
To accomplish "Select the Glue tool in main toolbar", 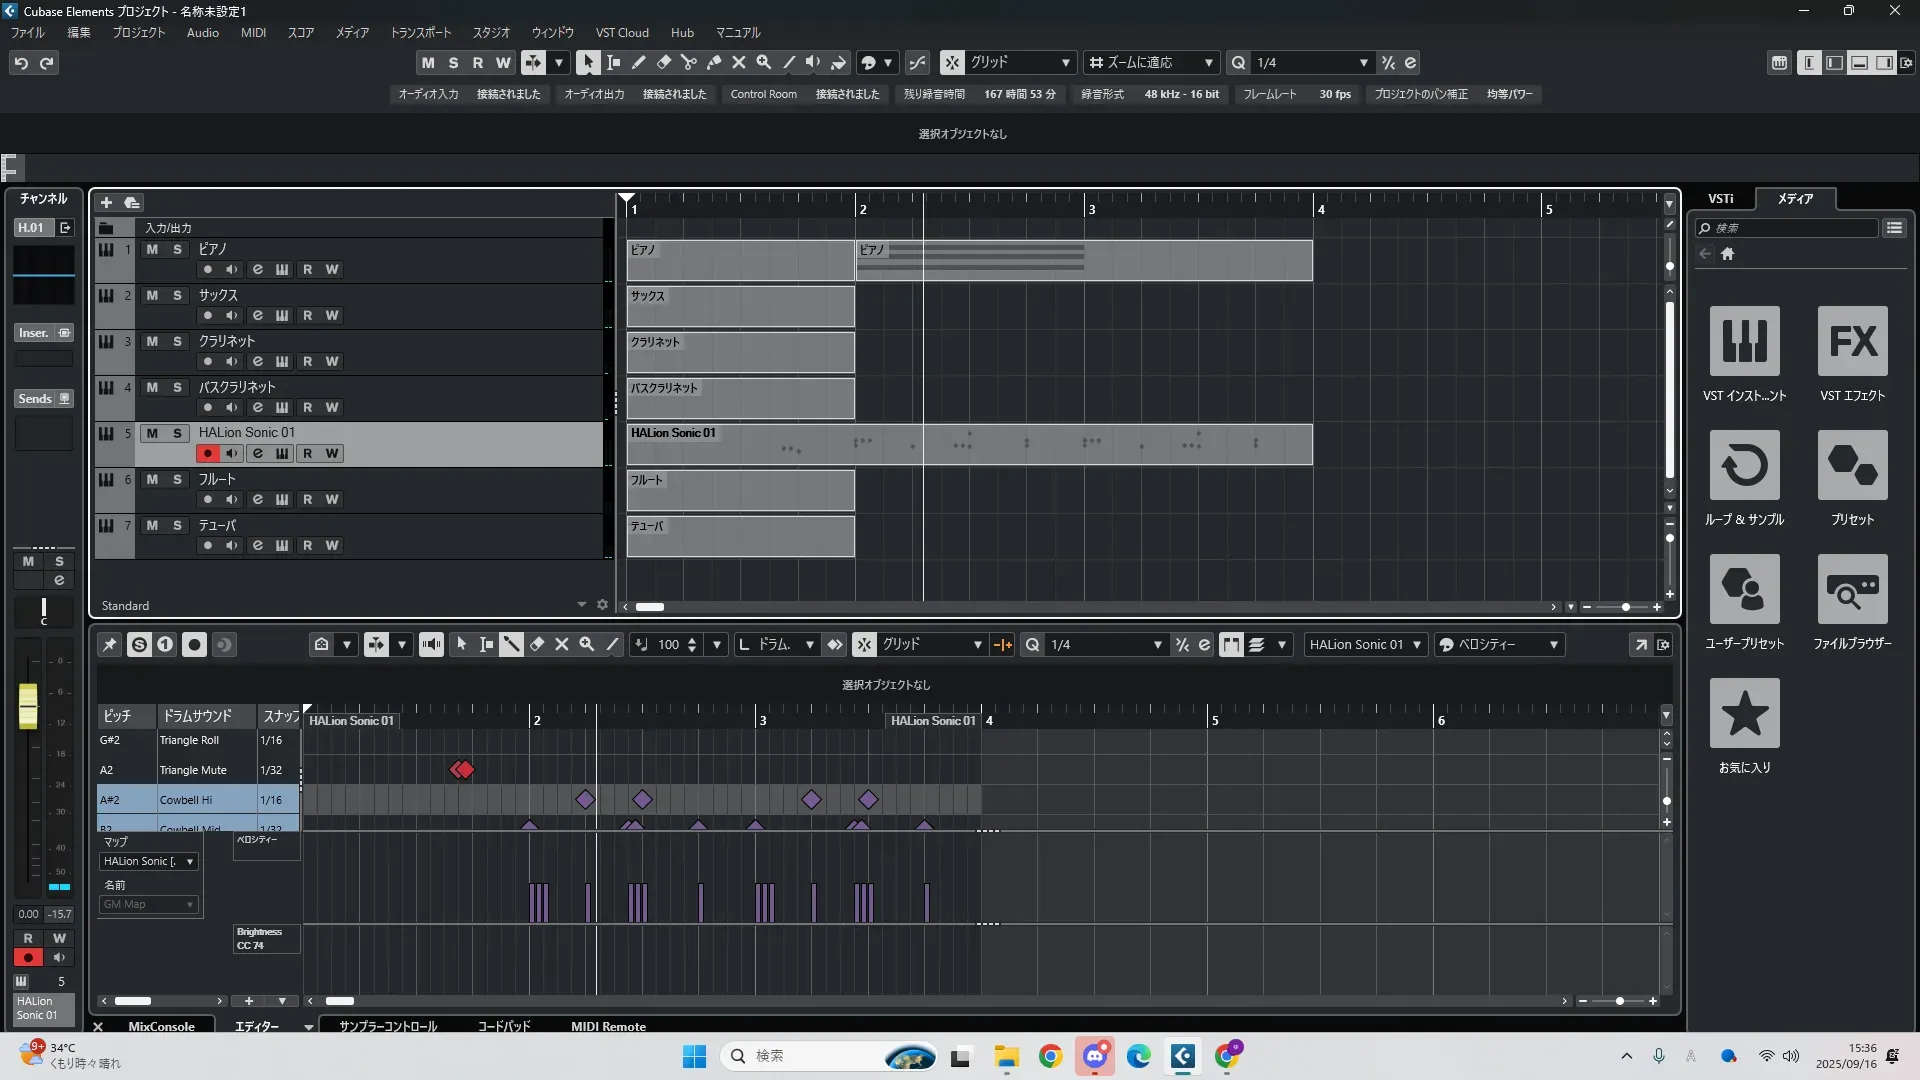I will [x=714, y=62].
